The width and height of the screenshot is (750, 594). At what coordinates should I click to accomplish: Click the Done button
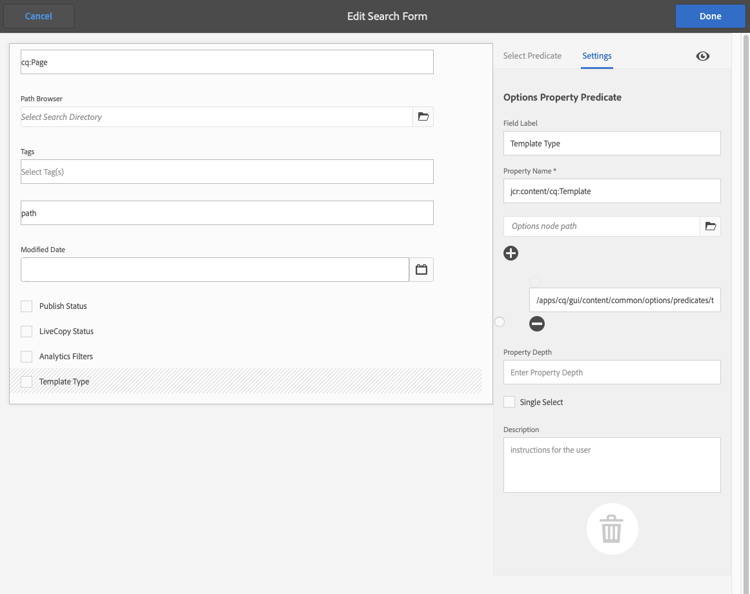click(x=710, y=16)
